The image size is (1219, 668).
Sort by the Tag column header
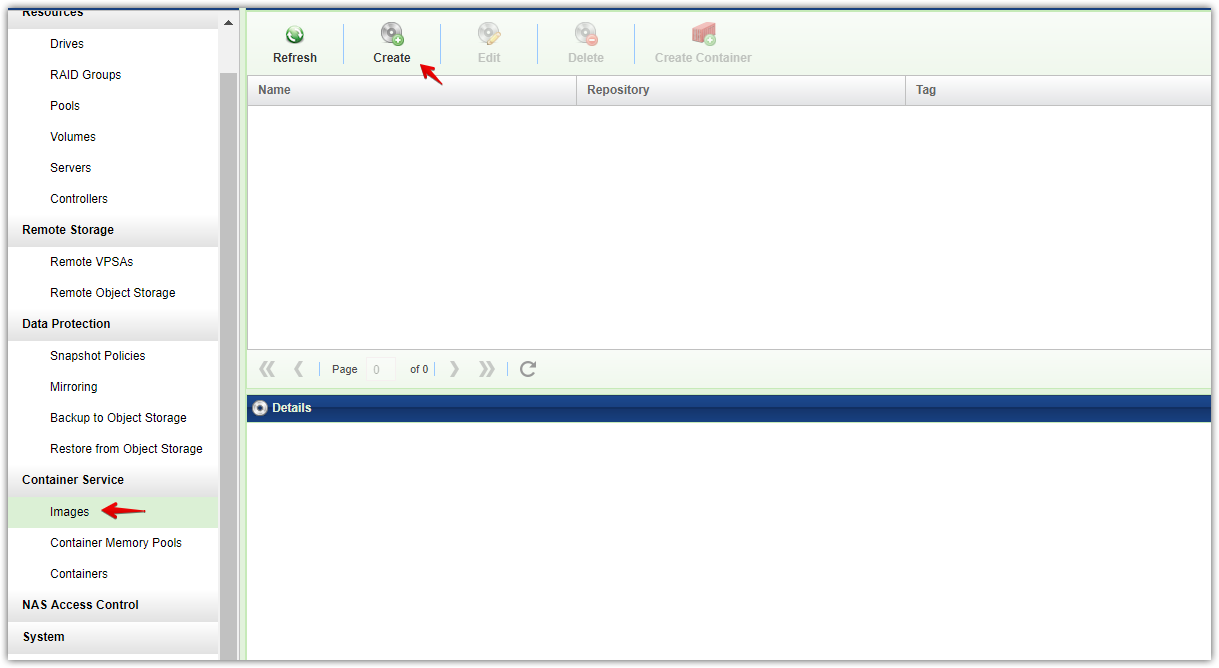[1058, 90]
